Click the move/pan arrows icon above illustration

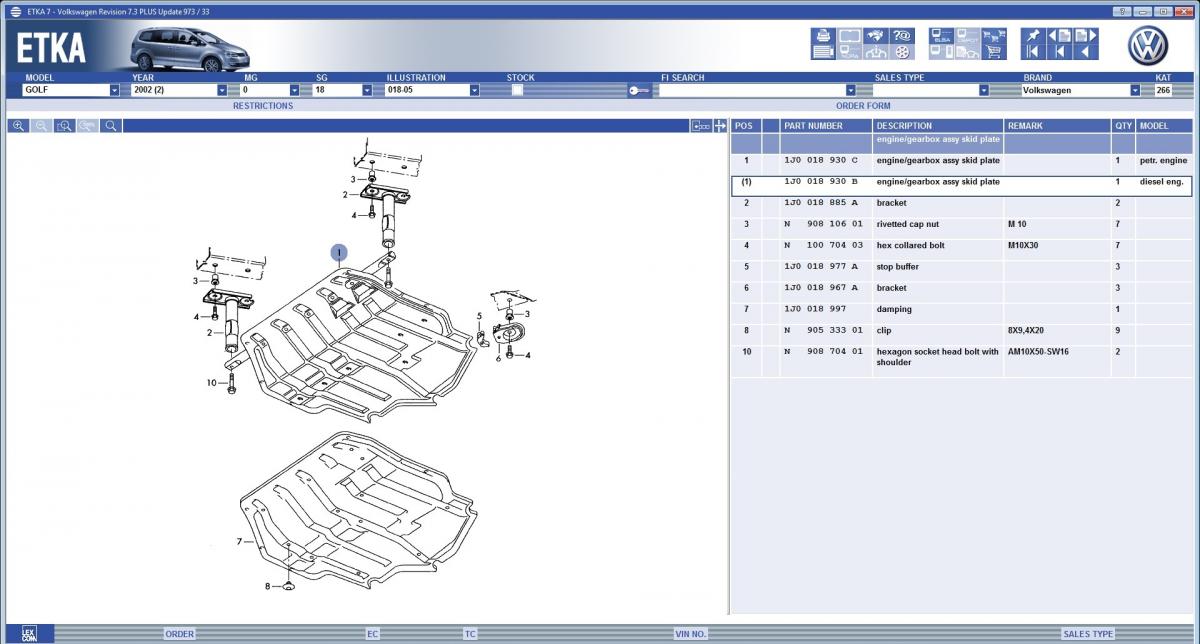tap(719, 126)
